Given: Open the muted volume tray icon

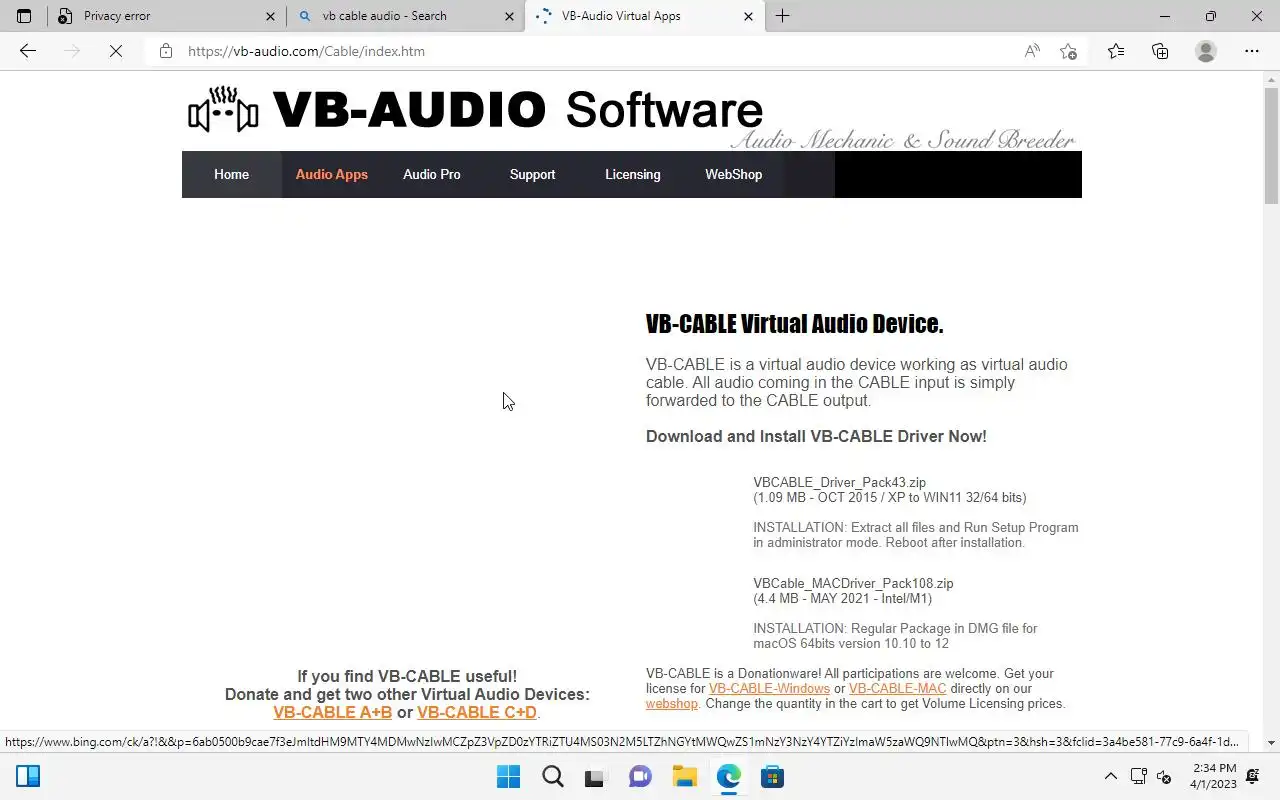Looking at the screenshot, I should click(x=1164, y=776).
